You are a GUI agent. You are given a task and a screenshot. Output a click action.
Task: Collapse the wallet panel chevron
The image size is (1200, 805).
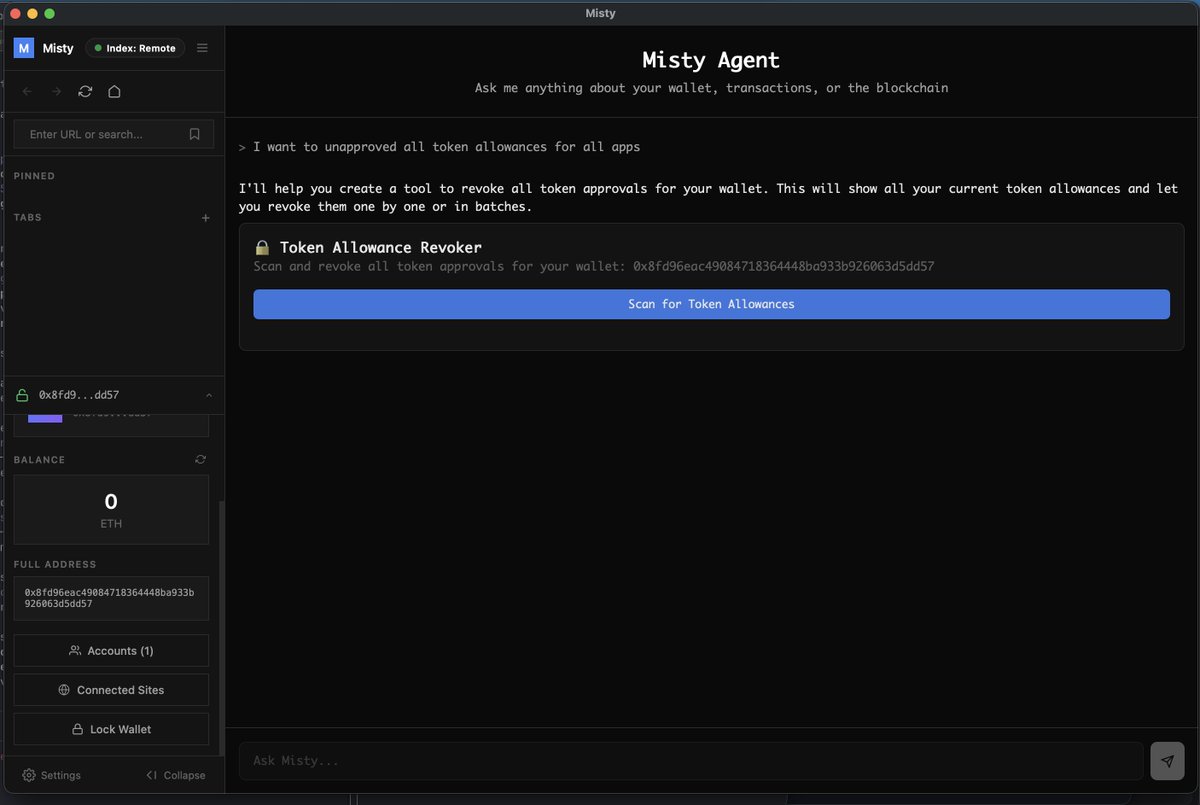(x=209, y=395)
